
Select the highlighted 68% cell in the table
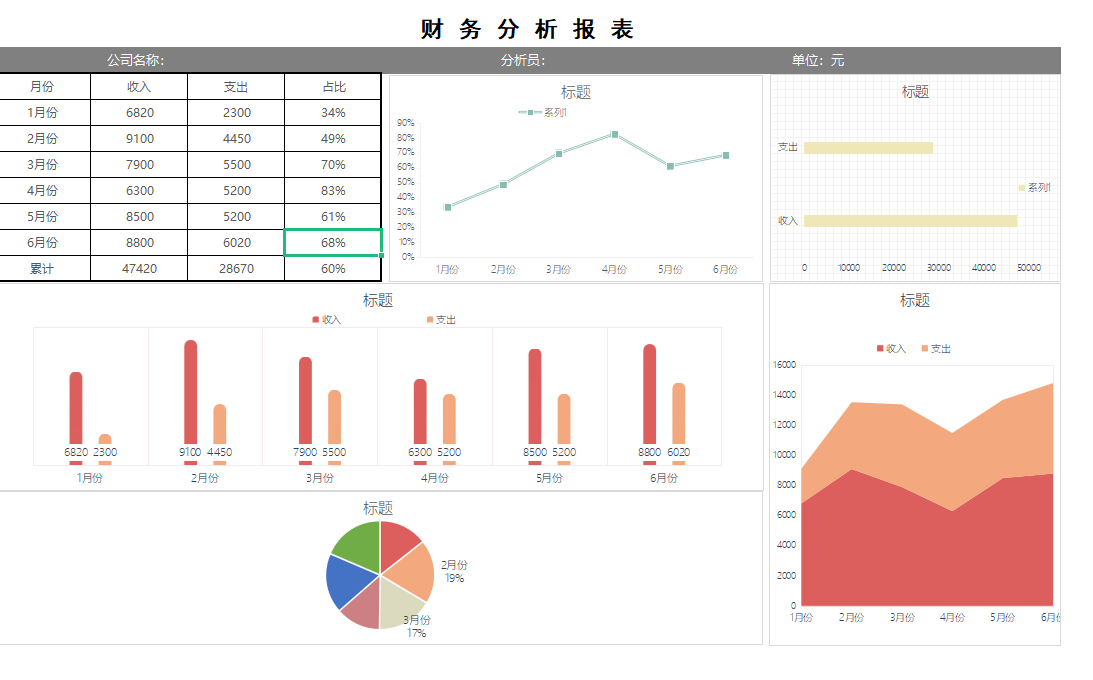click(332, 242)
